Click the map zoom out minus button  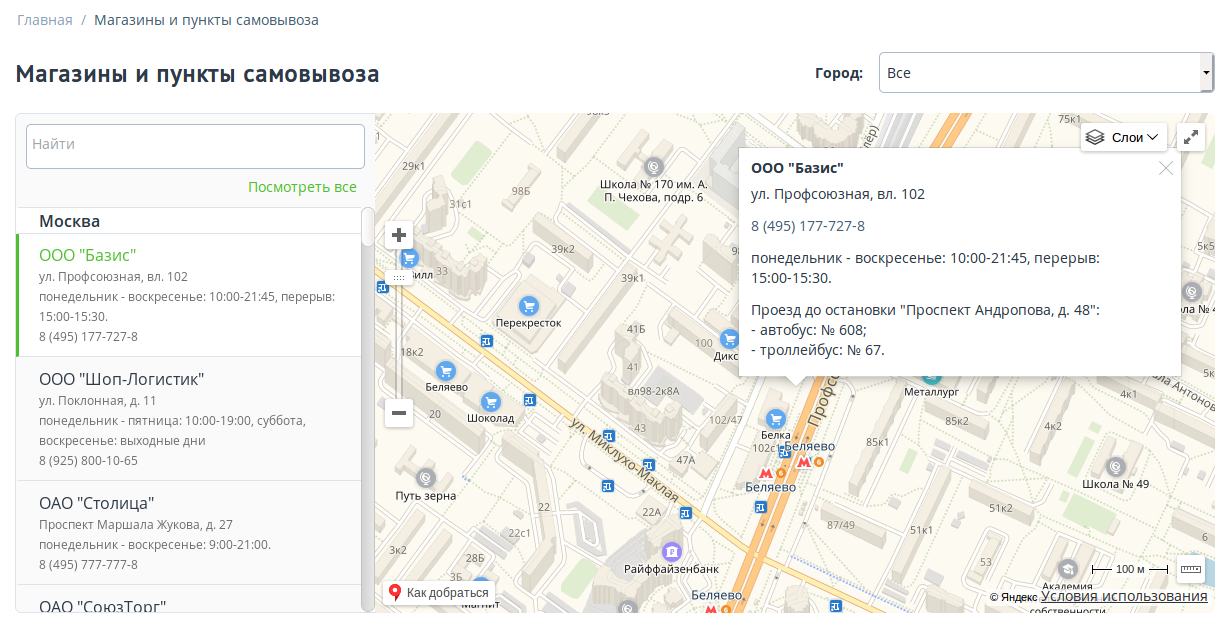(x=399, y=412)
